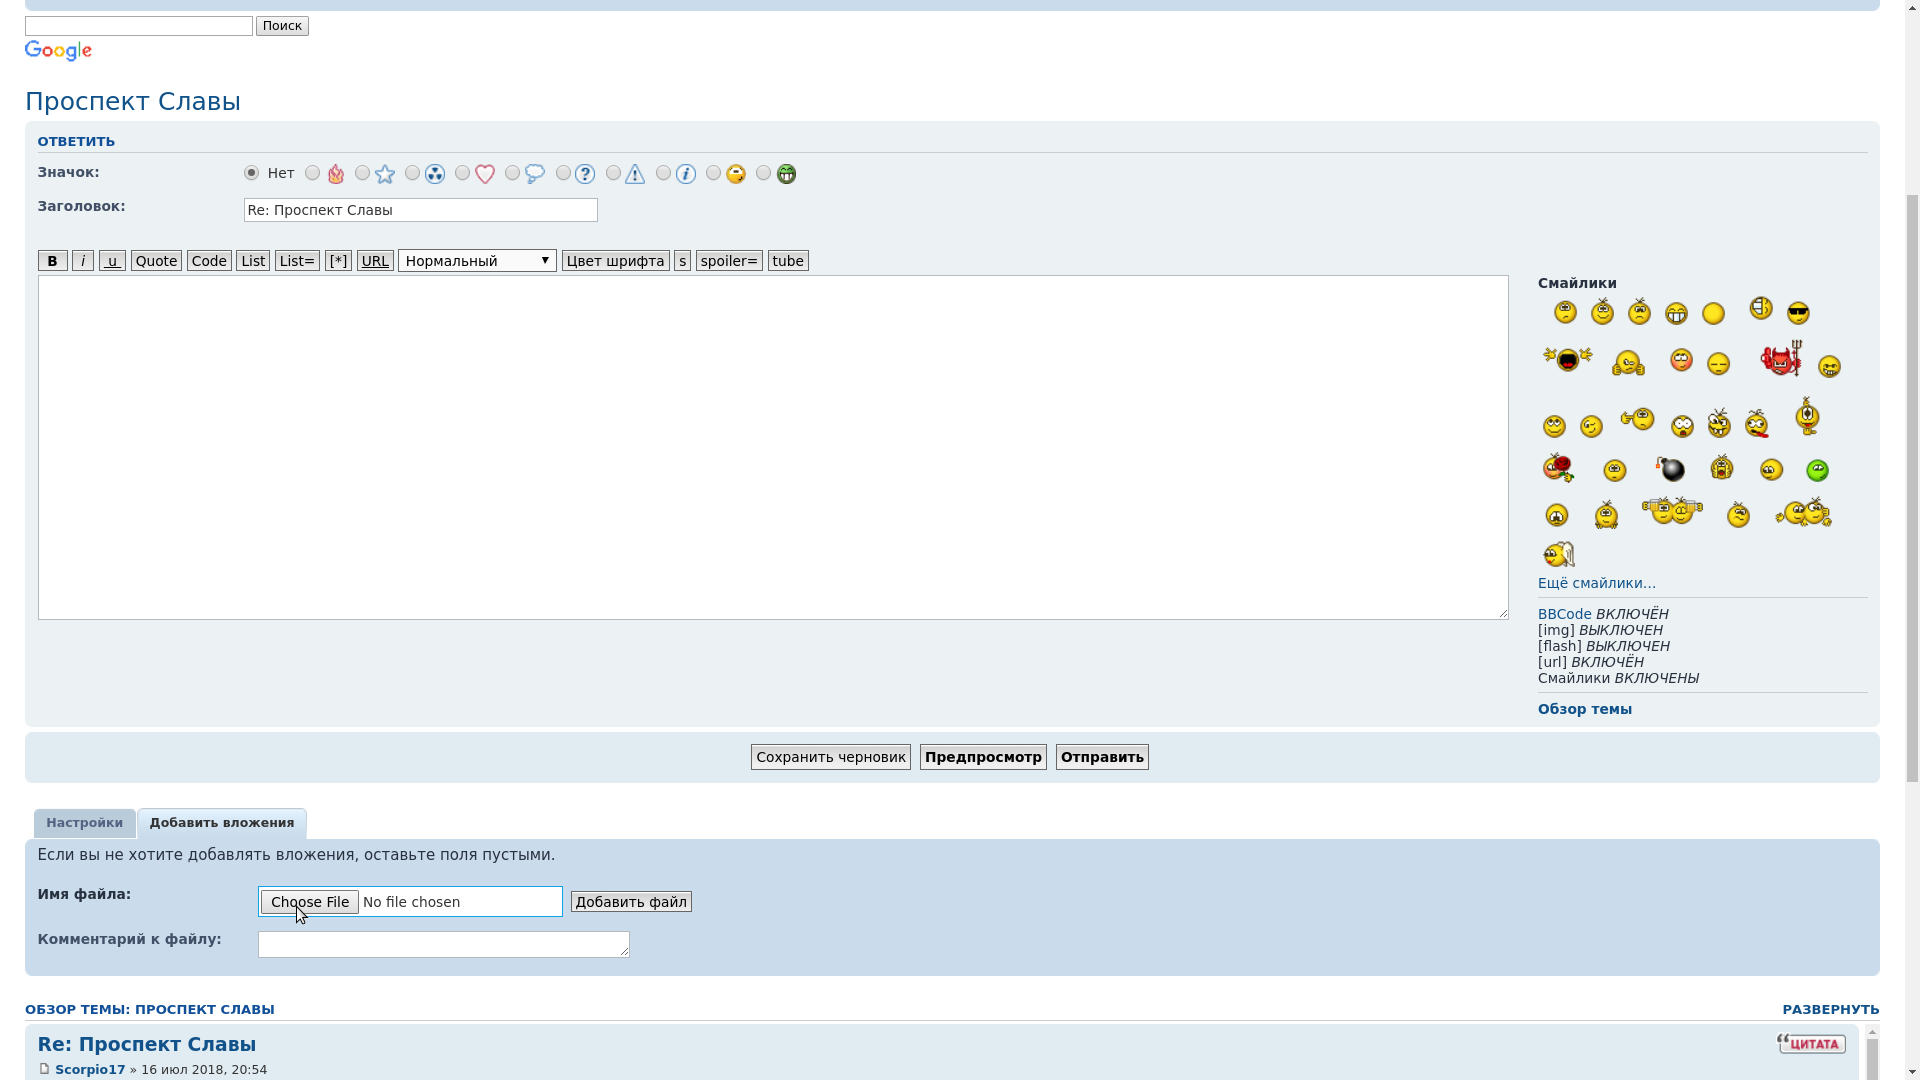Image resolution: width=1920 pixels, height=1080 pixels.
Task: Insert the red devil smiley
Action: [1781, 359]
